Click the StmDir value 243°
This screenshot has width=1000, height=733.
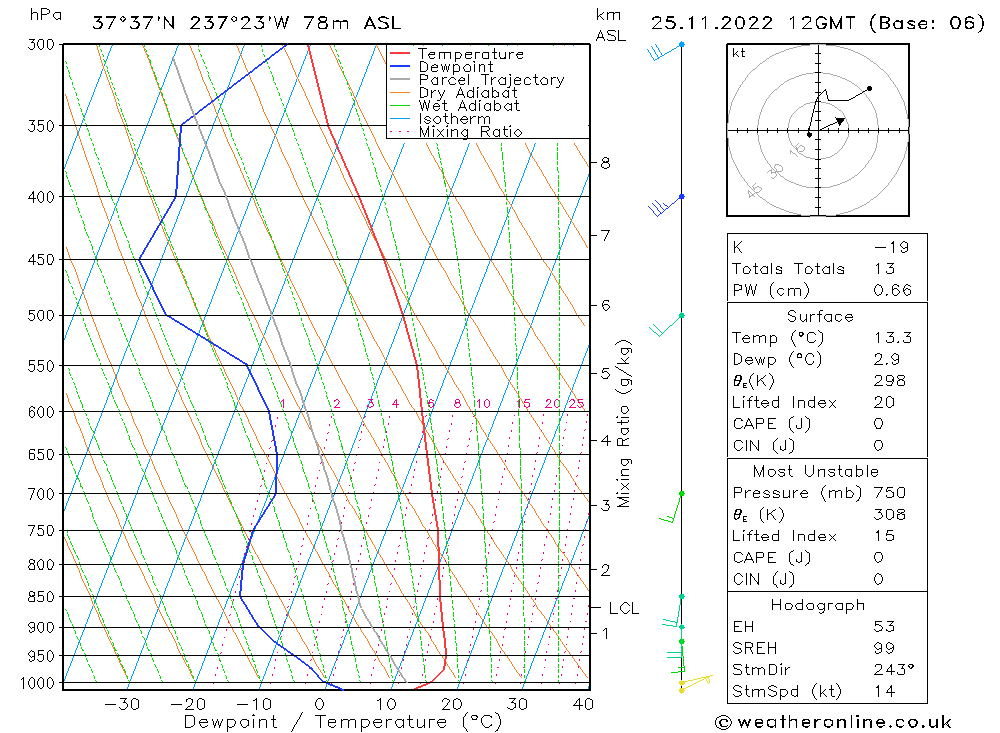tap(893, 670)
